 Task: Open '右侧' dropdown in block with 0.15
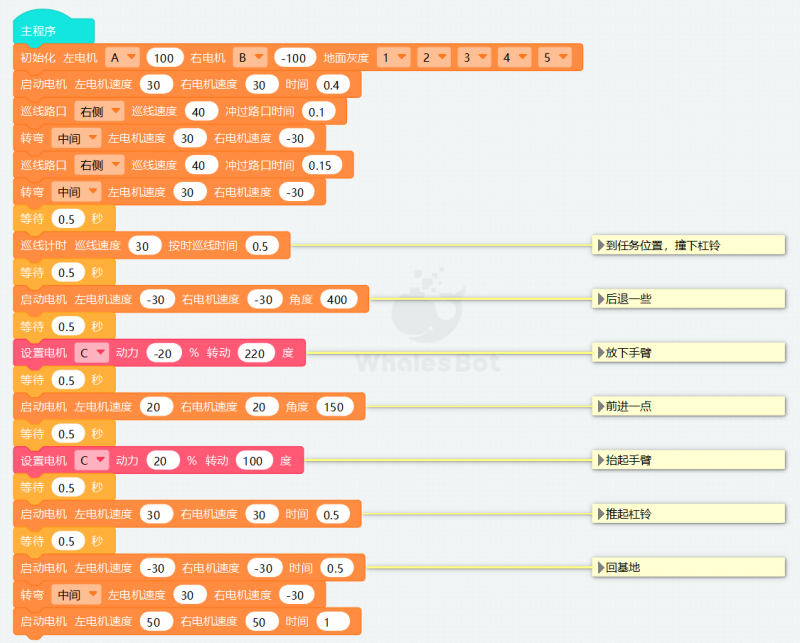(x=100, y=165)
